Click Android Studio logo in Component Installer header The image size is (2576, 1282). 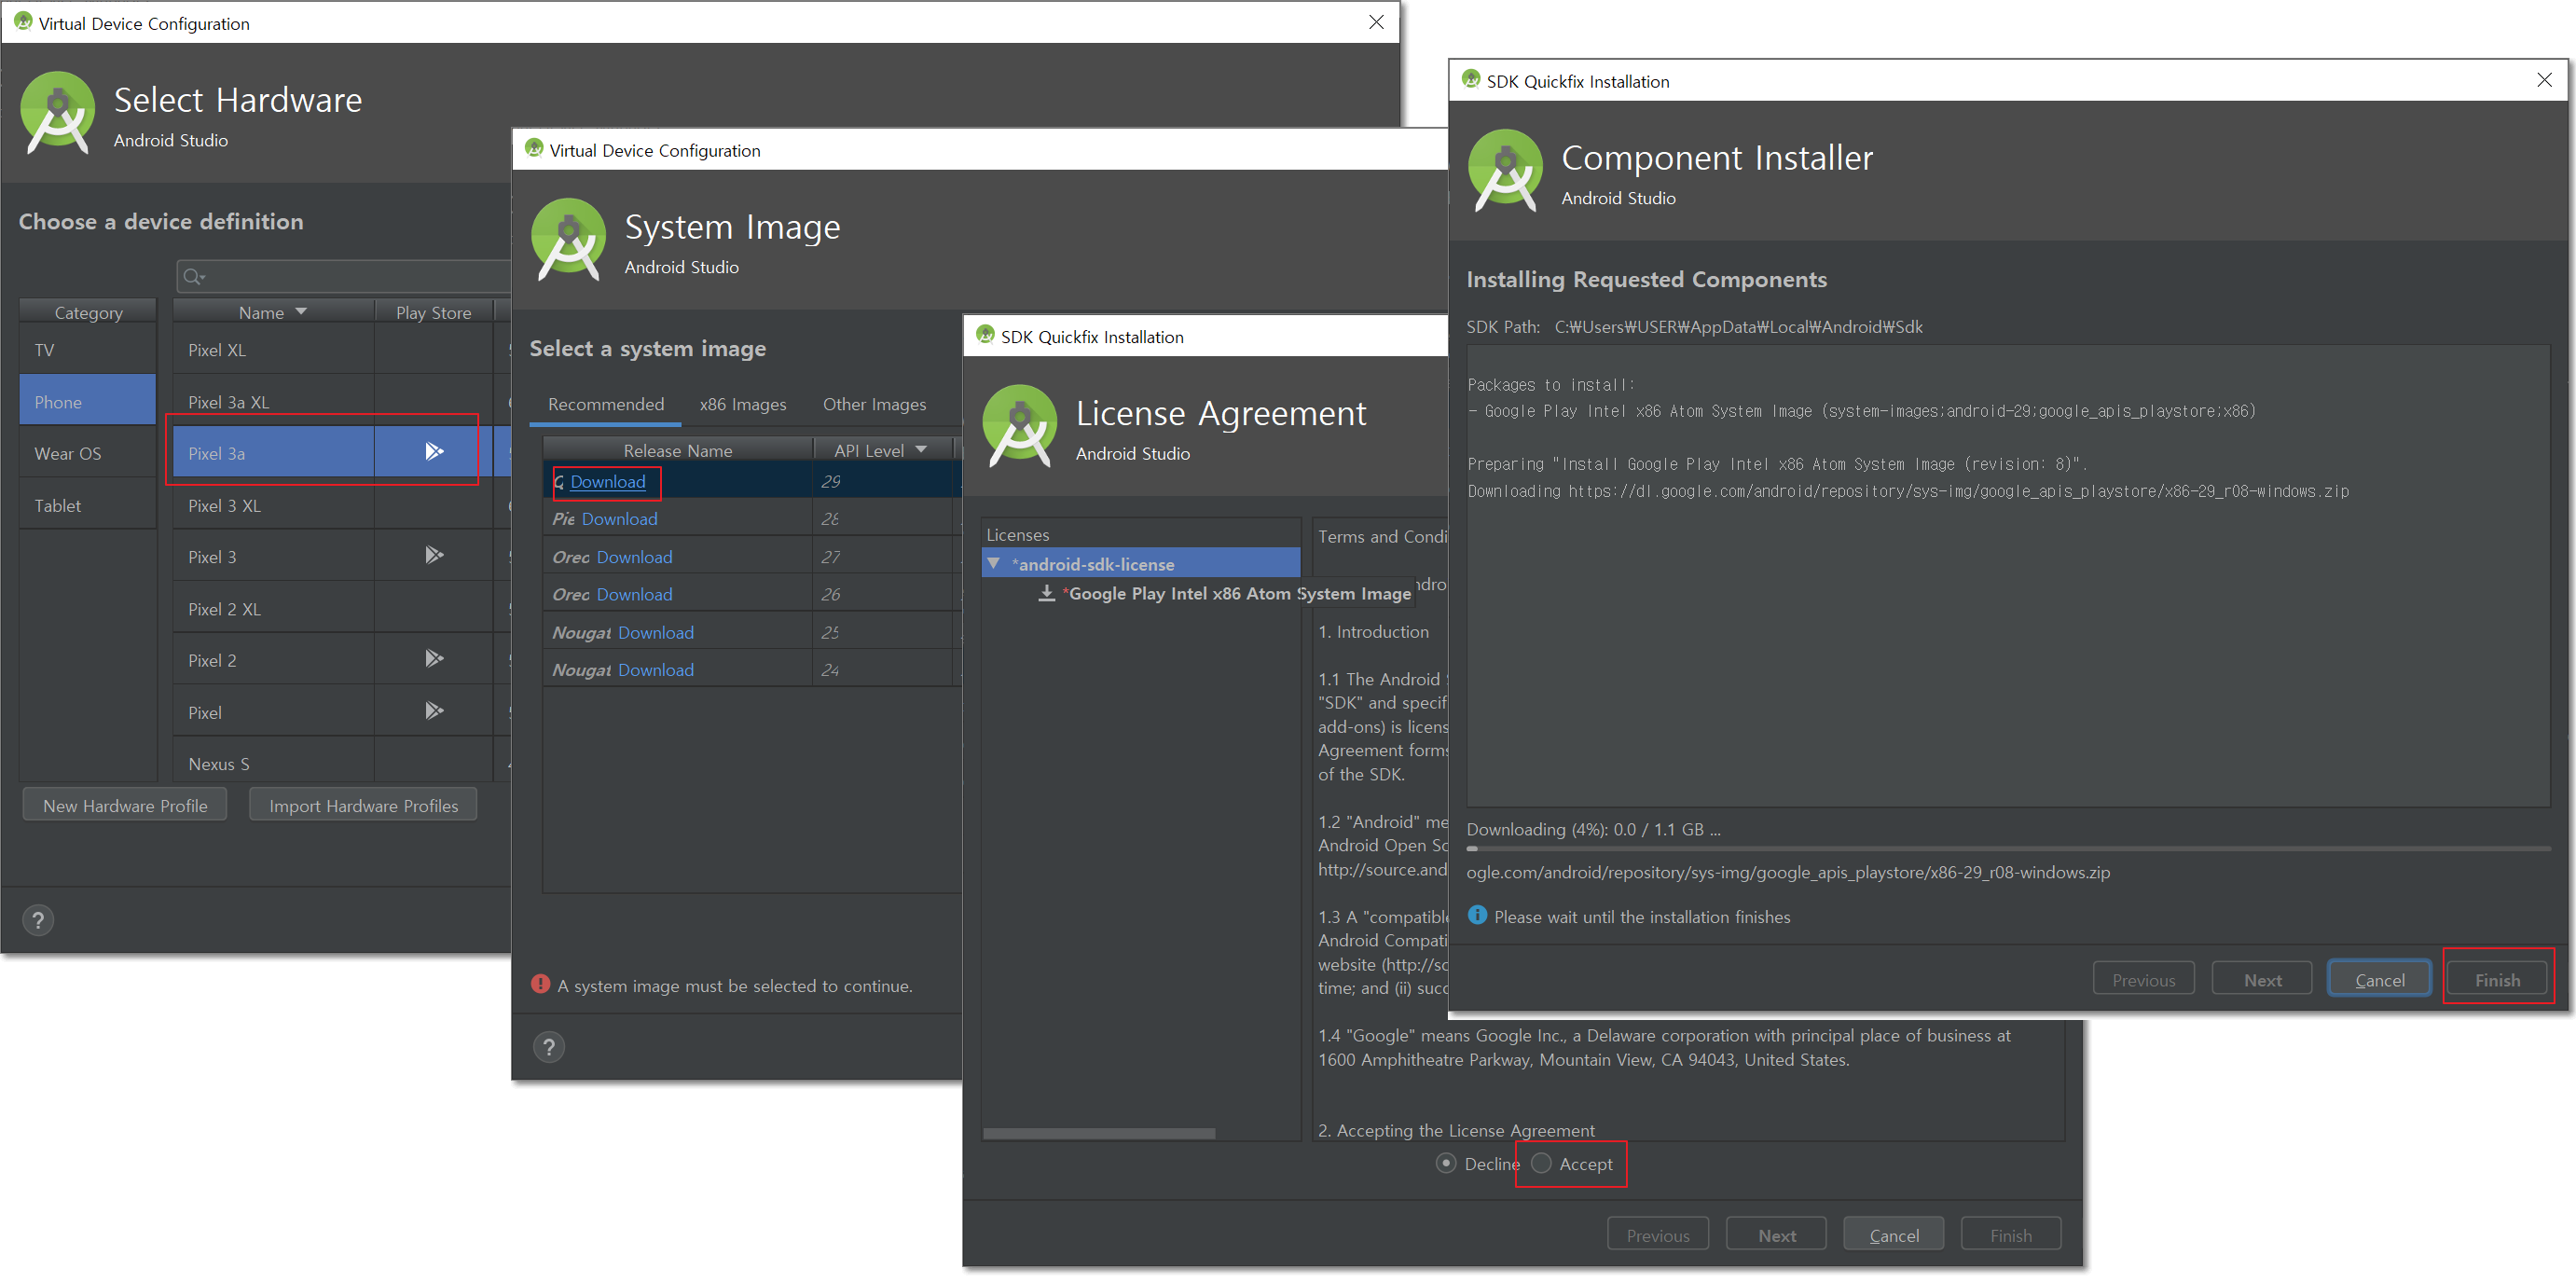tap(1506, 171)
